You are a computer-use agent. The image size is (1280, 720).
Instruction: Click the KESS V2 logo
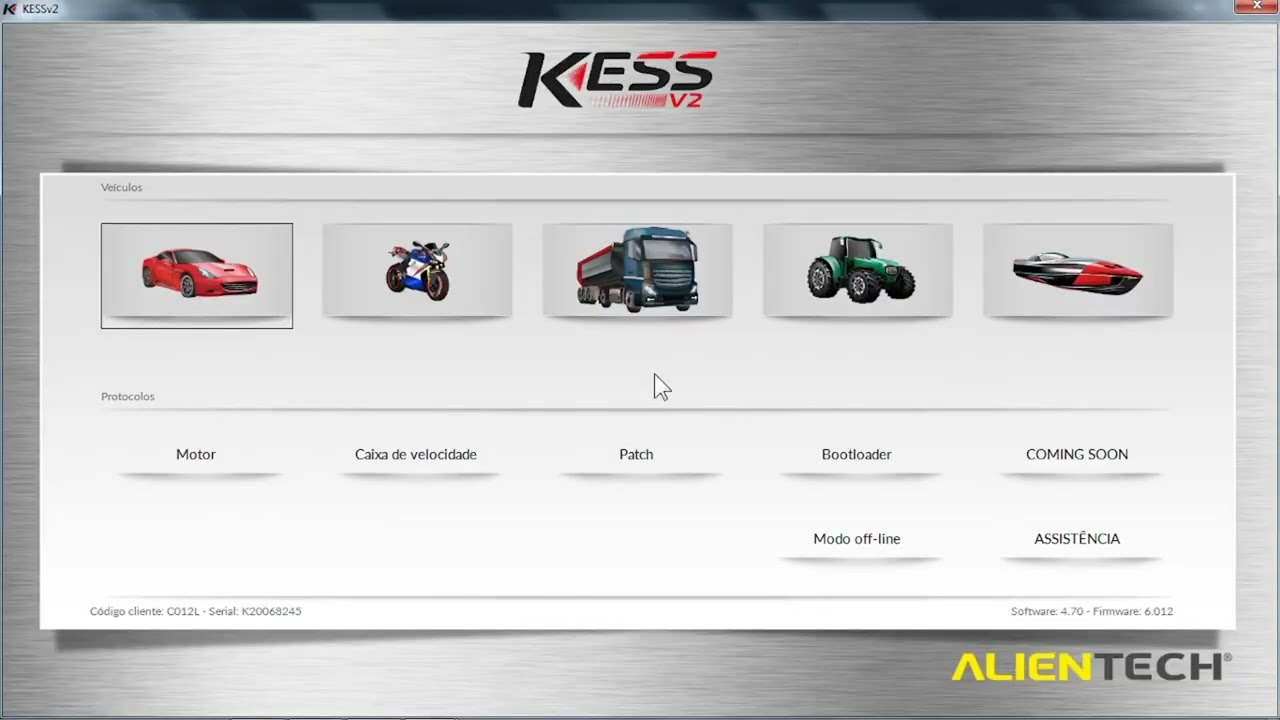click(x=617, y=80)
